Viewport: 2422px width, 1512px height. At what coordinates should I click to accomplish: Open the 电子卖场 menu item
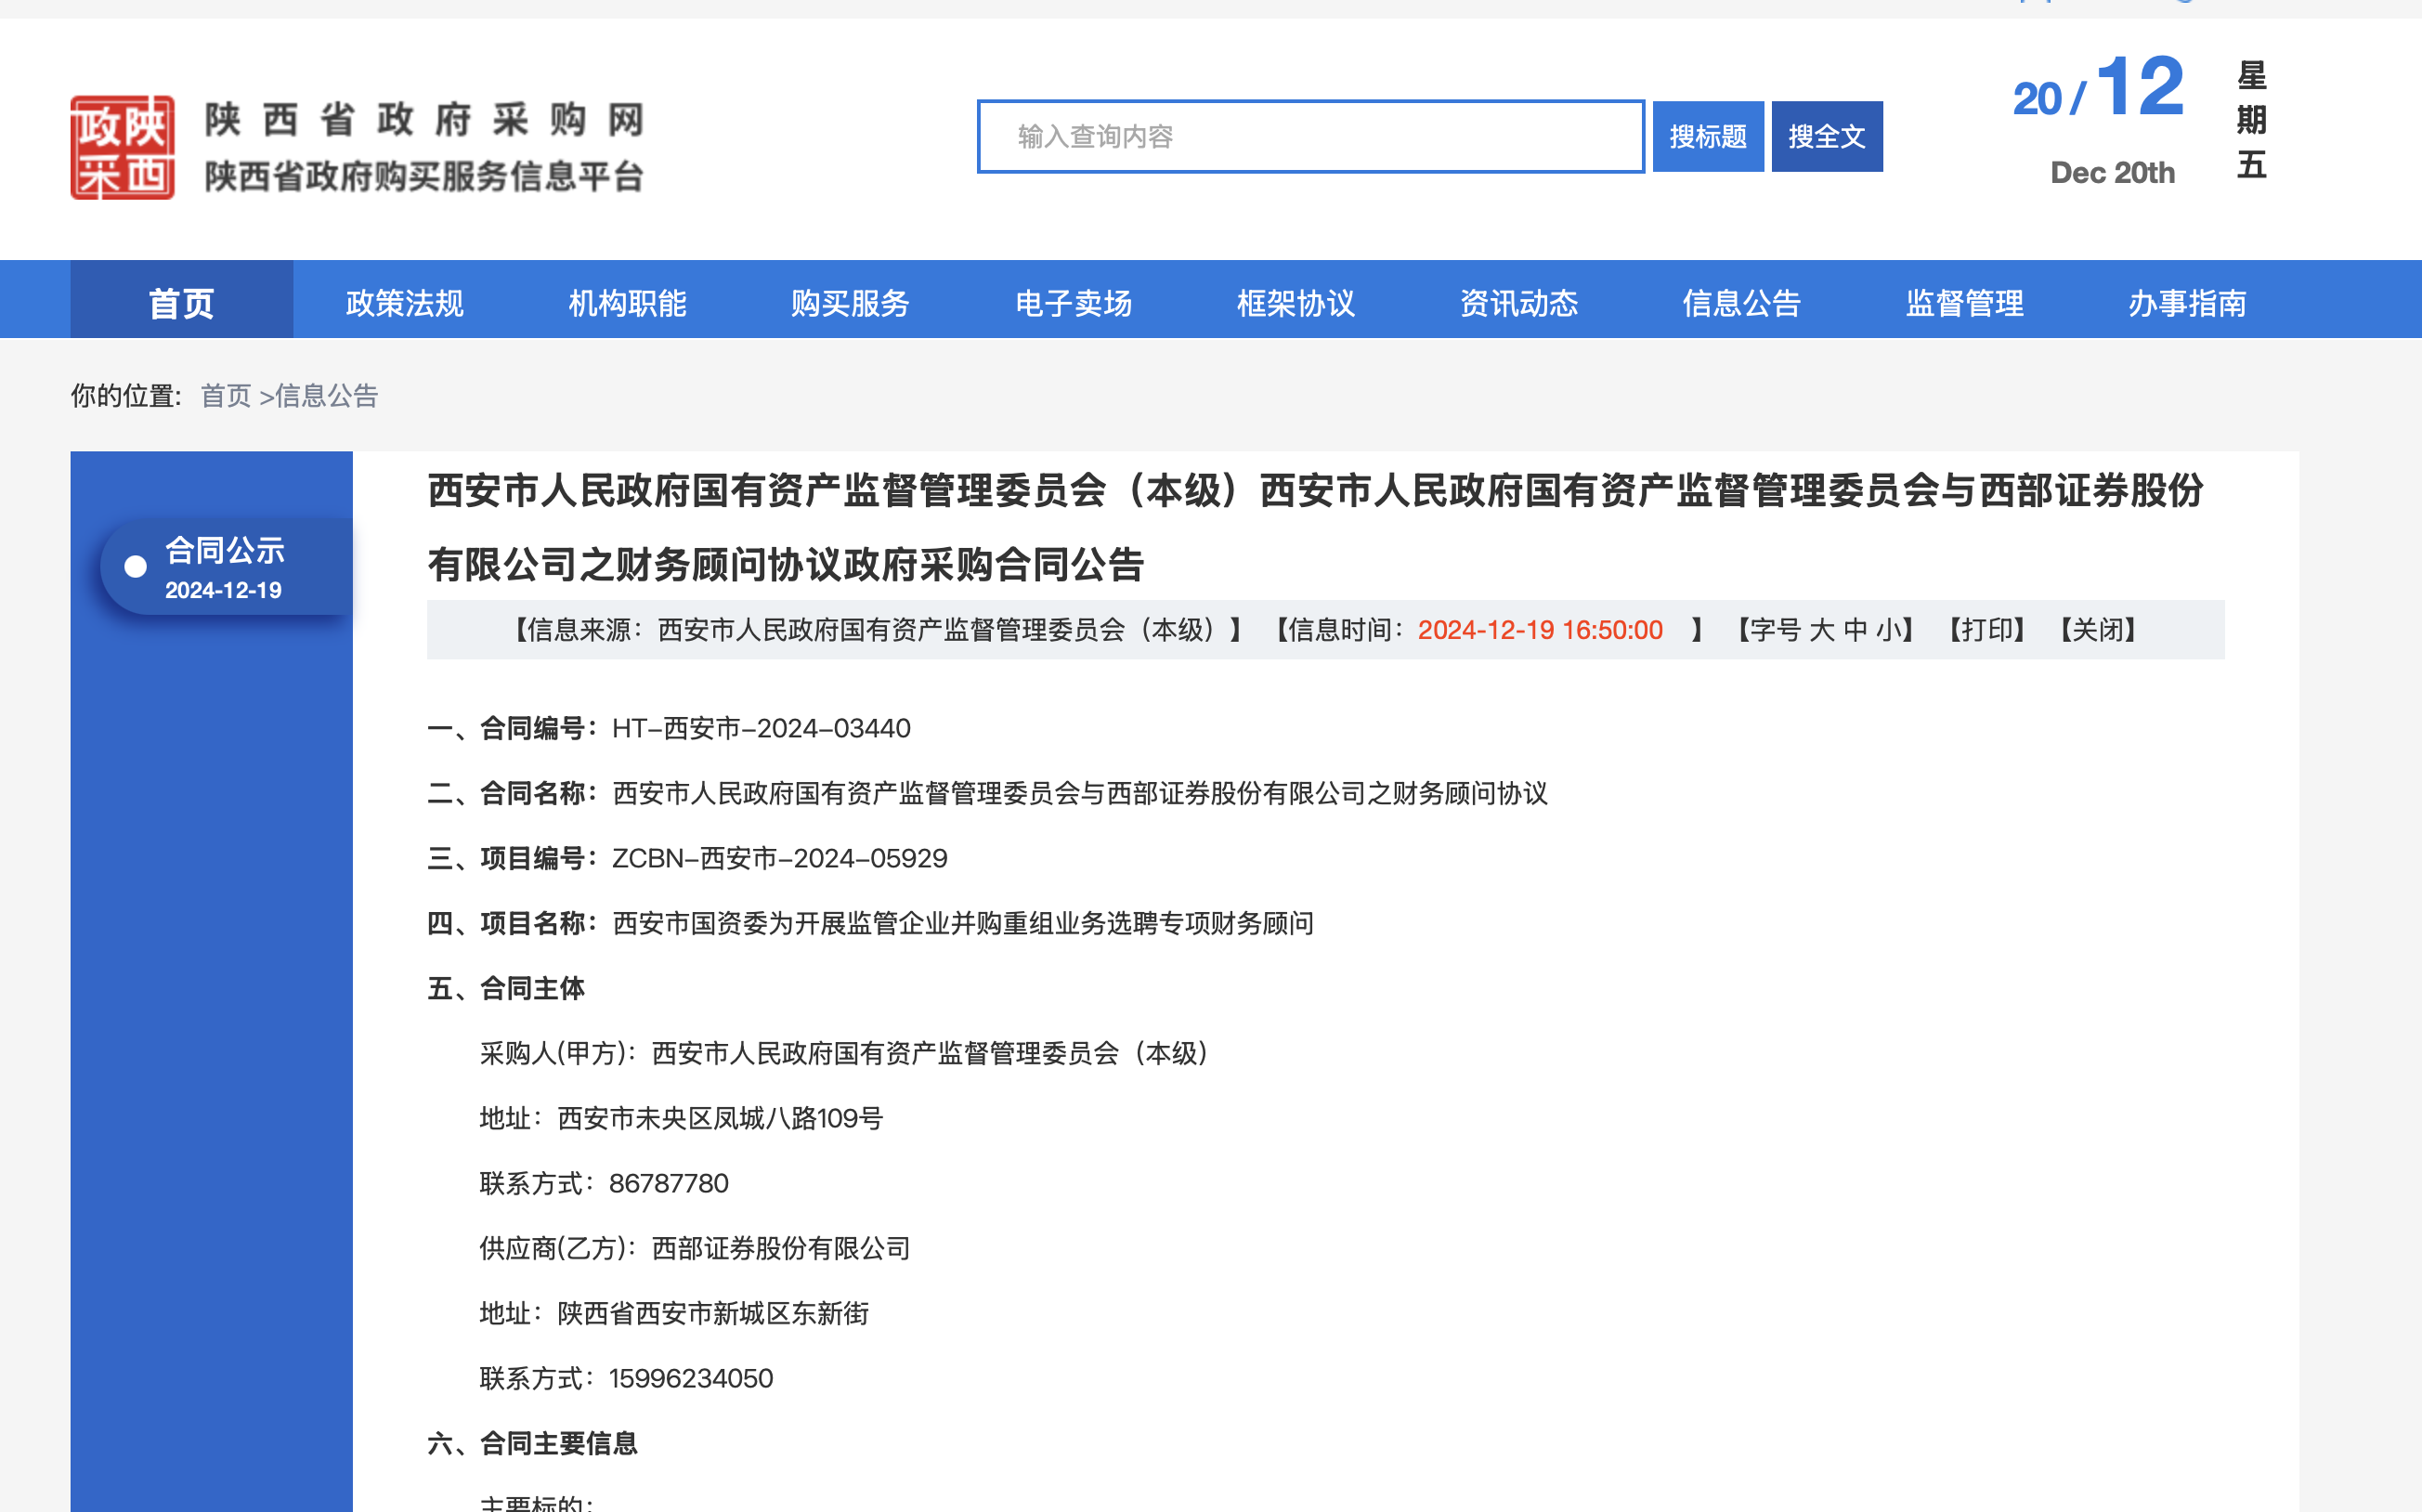click(1073, 303)
